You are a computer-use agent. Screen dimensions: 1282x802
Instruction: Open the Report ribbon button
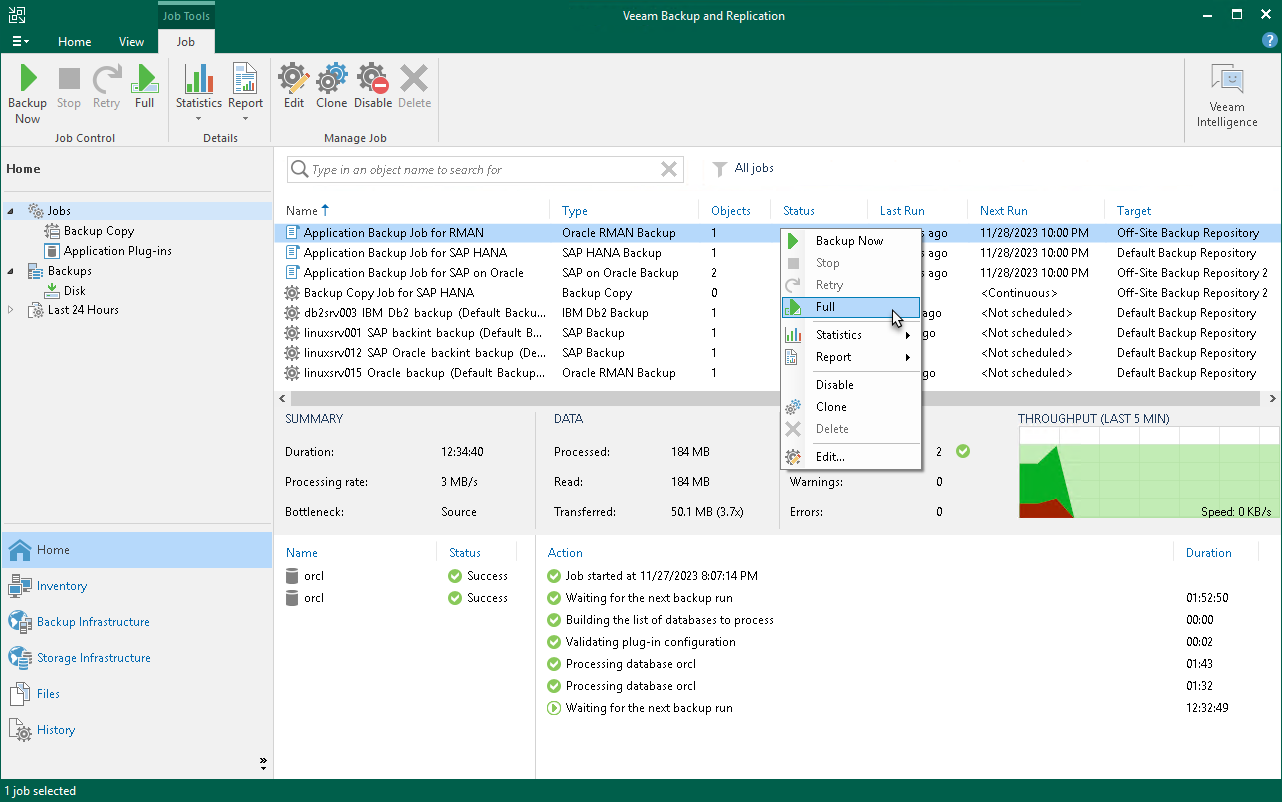(x=245, y=88)
